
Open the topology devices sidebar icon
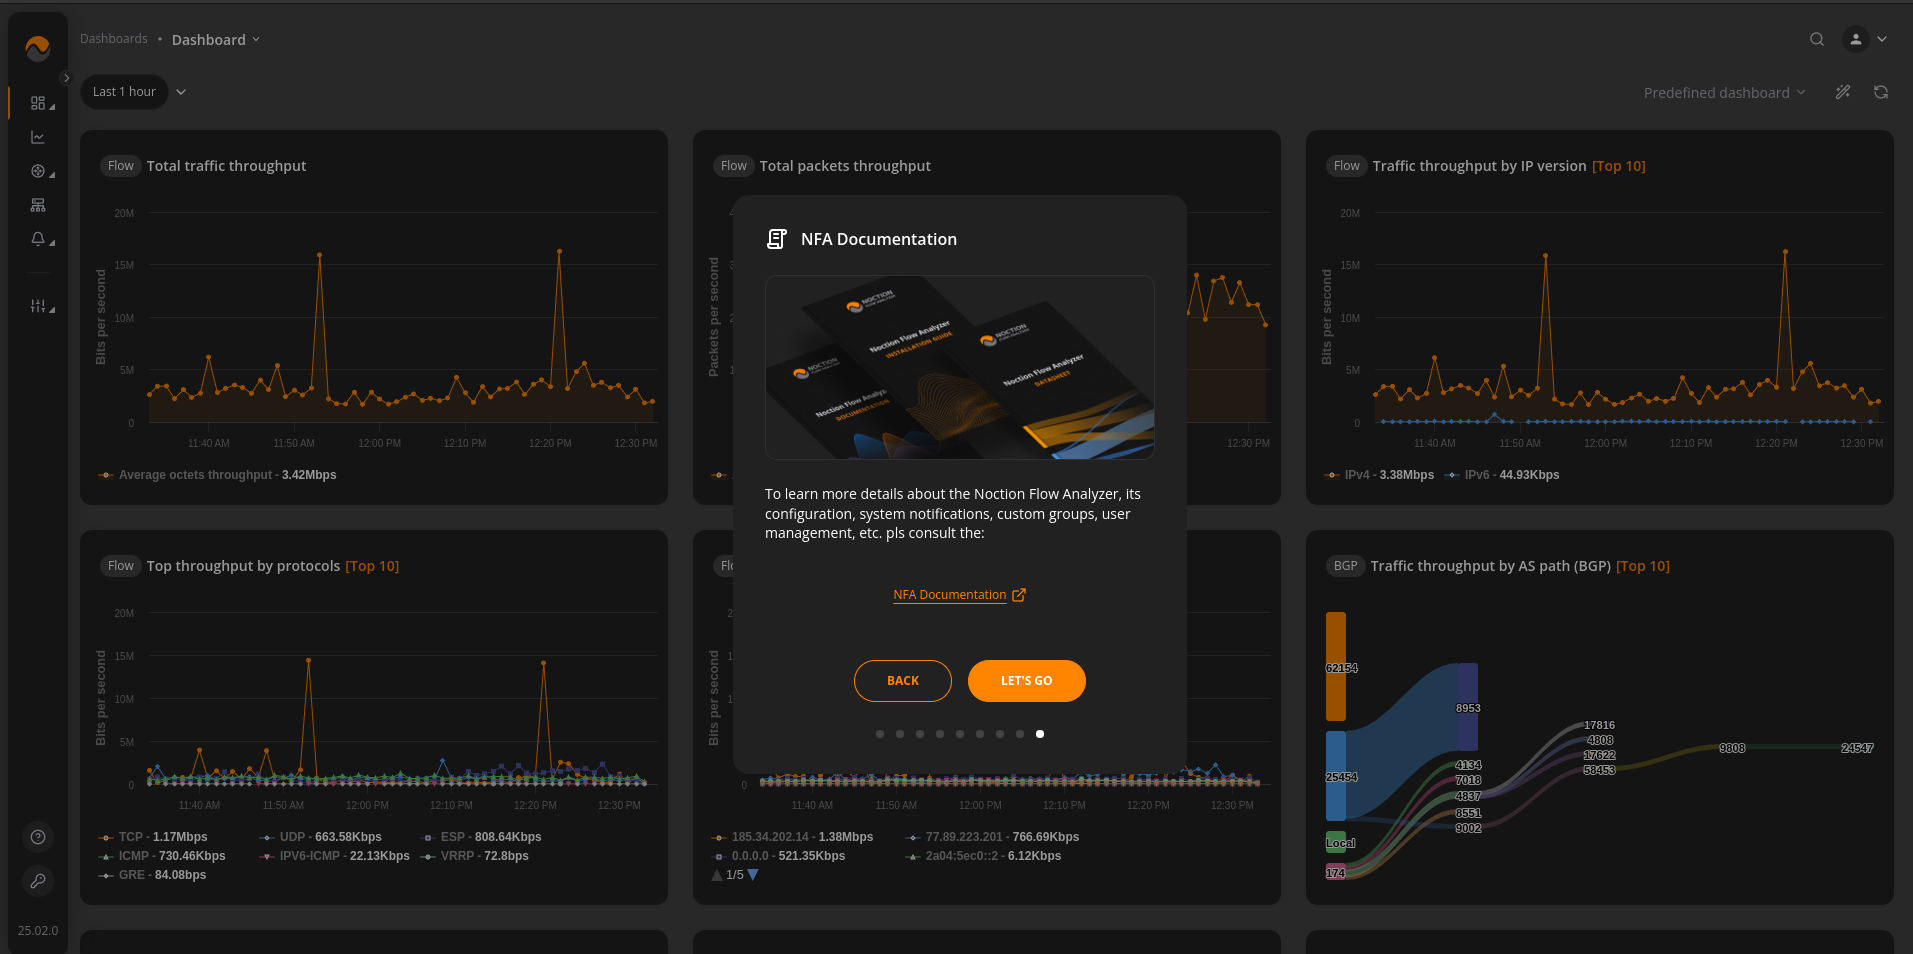38,205
